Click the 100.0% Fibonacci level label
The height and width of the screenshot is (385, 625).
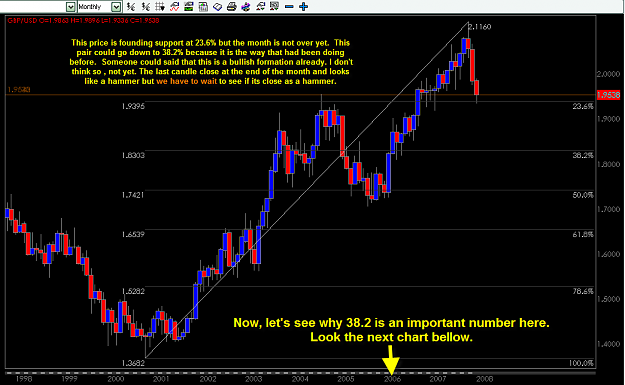click(x=581, y=363)
